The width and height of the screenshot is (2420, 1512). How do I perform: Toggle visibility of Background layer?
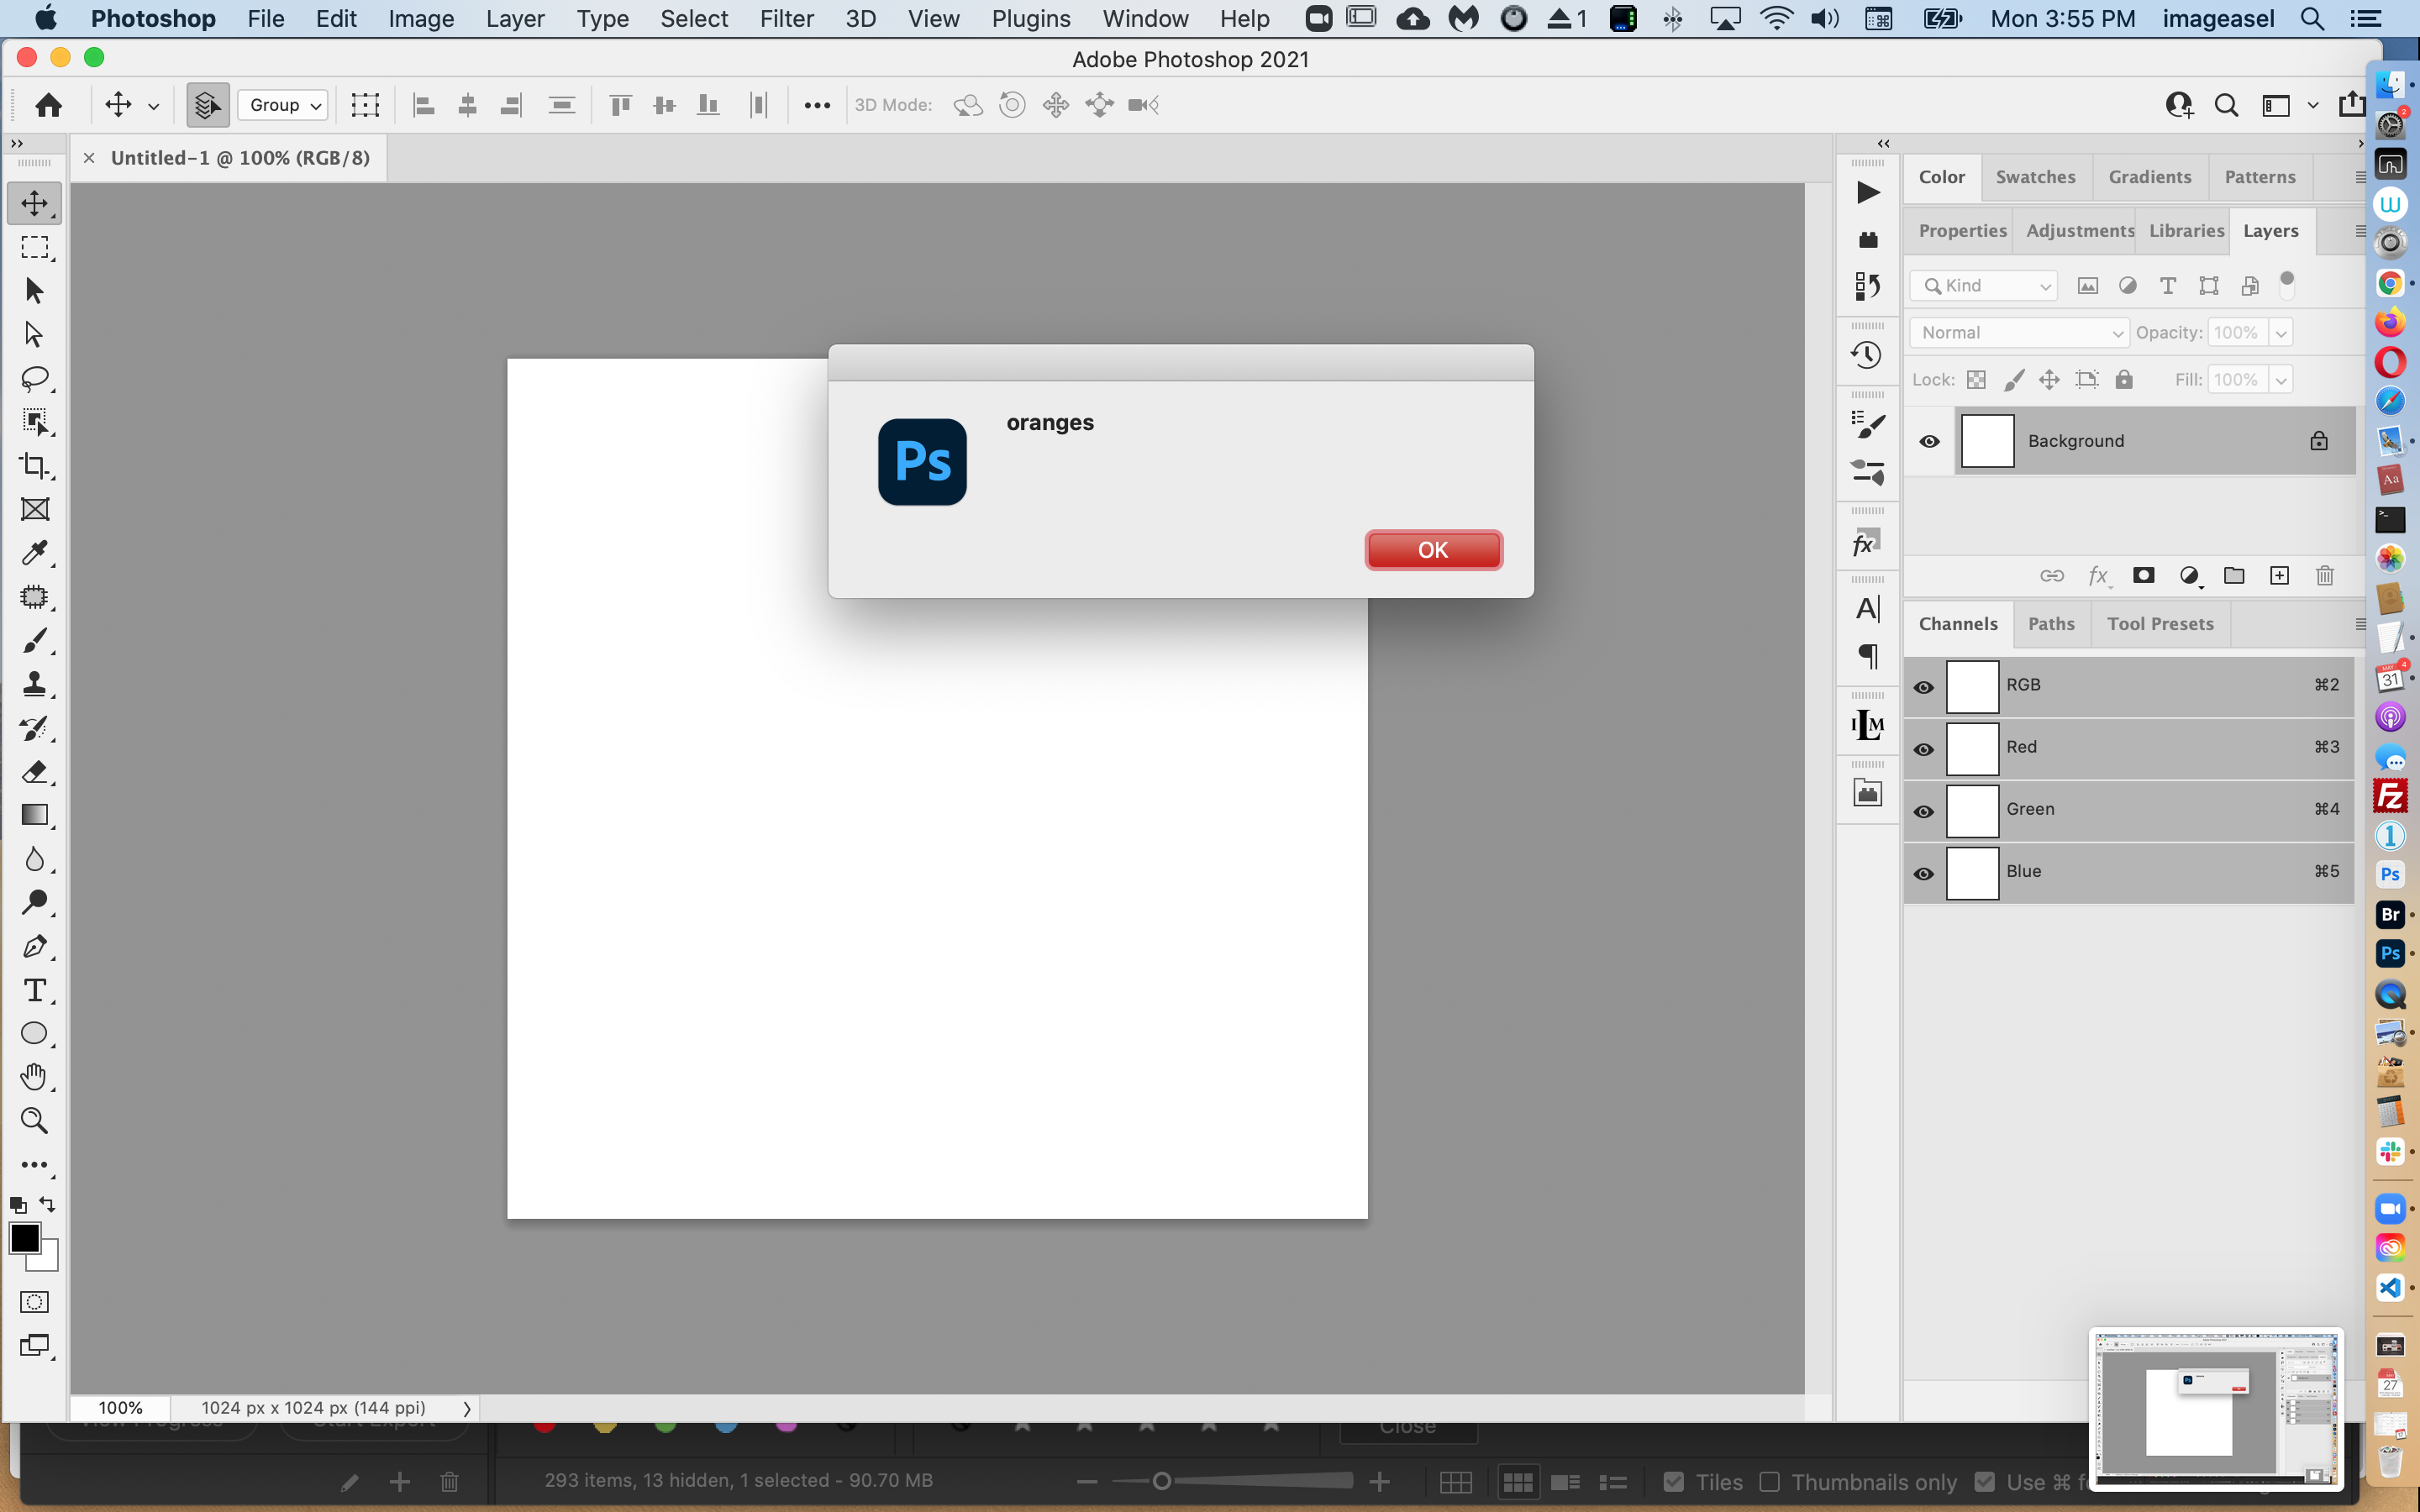pos(1930,441)
